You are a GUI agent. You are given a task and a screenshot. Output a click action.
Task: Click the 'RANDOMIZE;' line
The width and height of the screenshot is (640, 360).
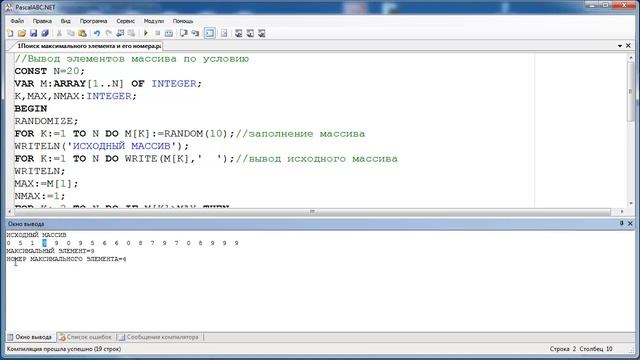coord(46,121)
